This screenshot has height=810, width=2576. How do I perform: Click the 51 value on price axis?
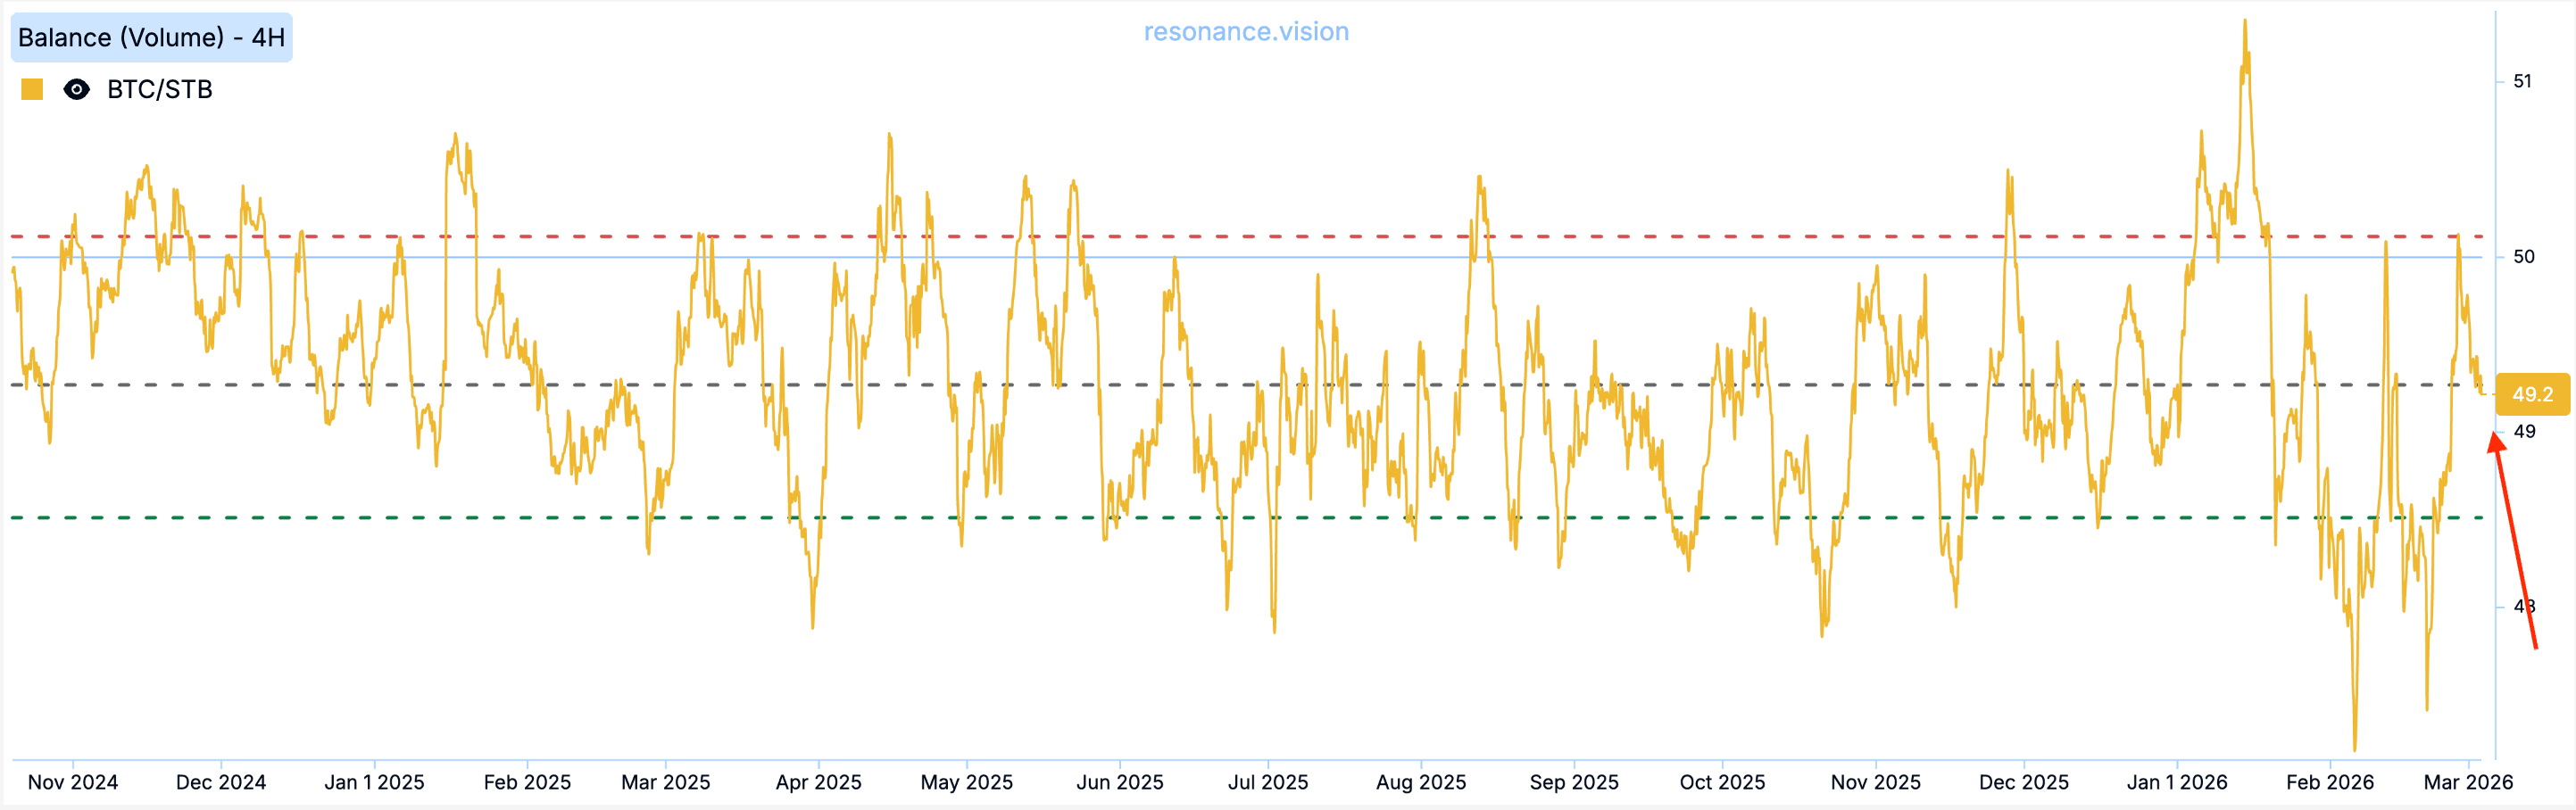[x=2522, y=81]
